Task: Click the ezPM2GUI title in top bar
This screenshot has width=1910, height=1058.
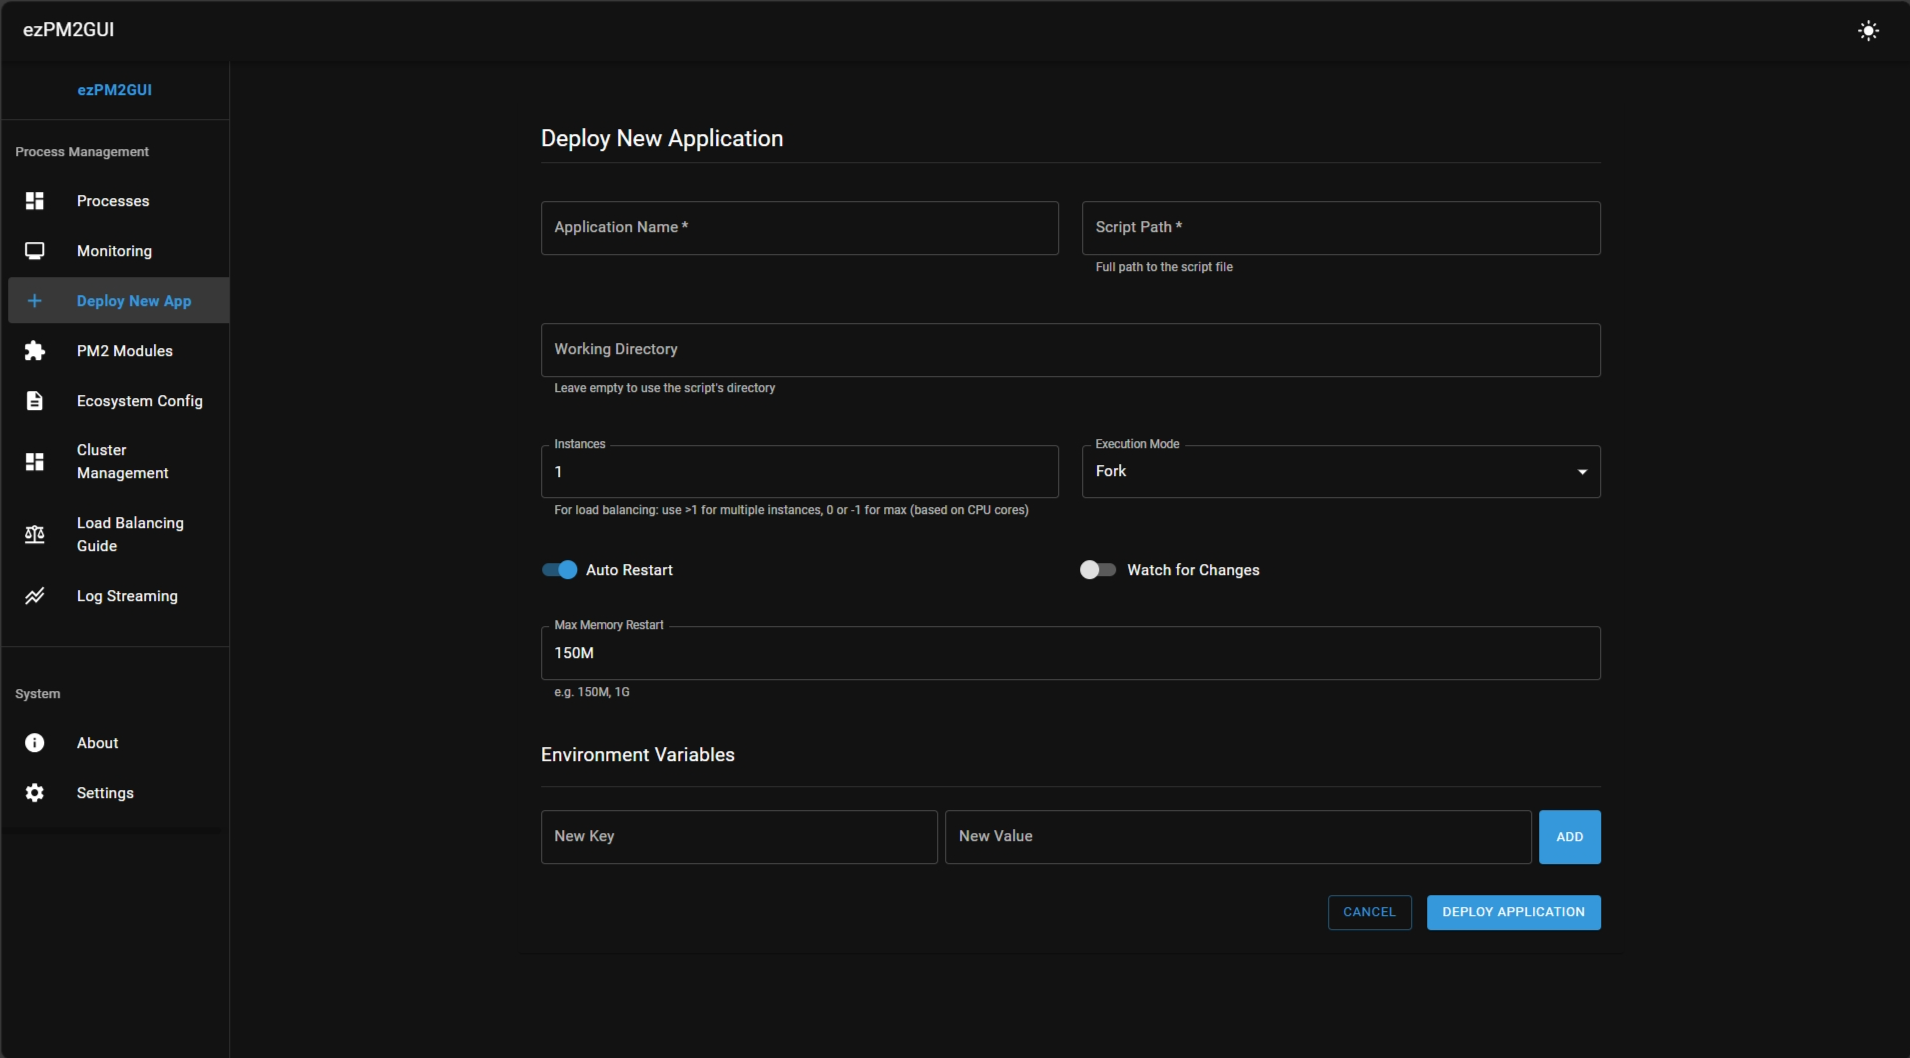Action: [69, 30]
